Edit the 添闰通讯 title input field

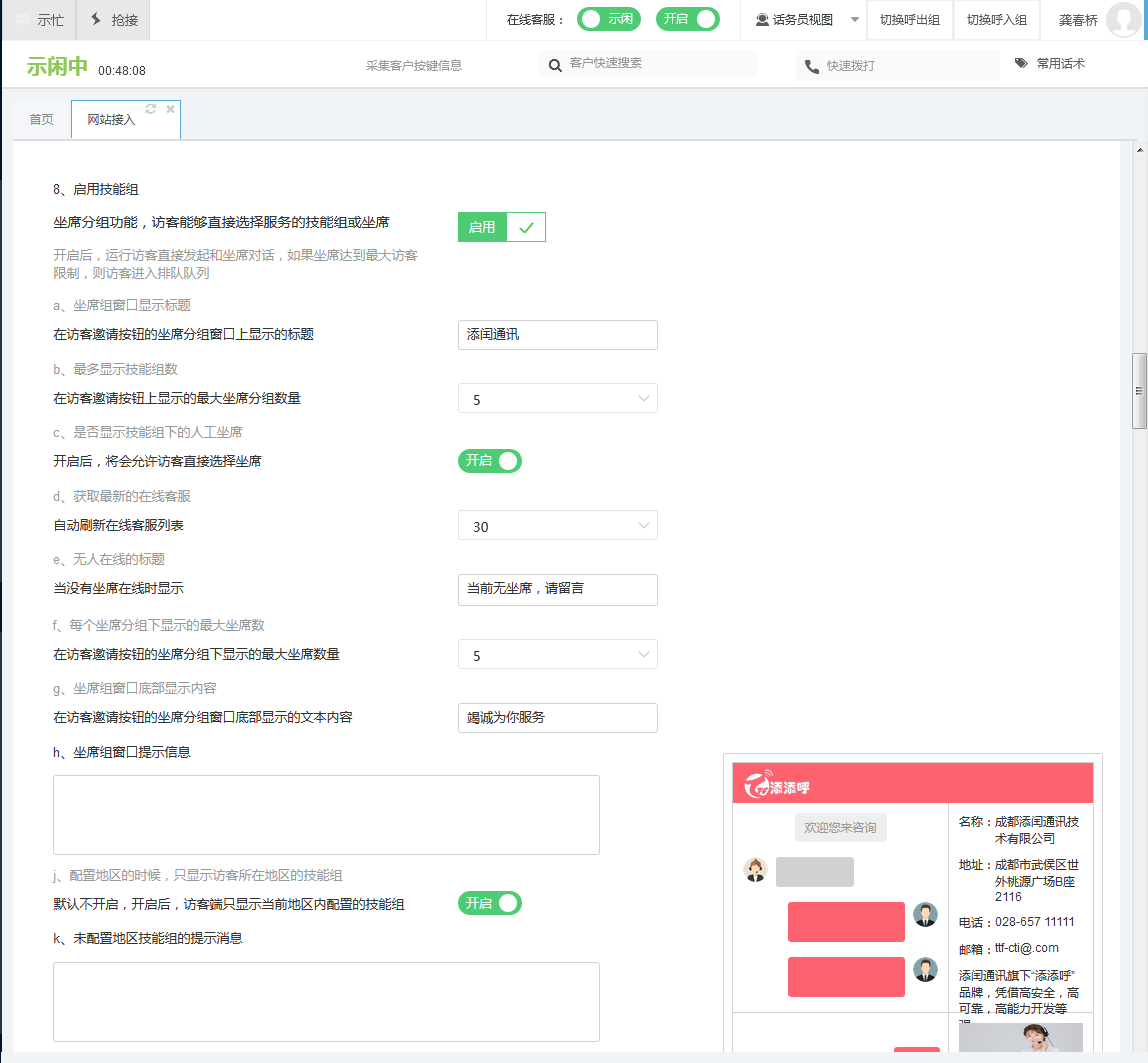557,335
